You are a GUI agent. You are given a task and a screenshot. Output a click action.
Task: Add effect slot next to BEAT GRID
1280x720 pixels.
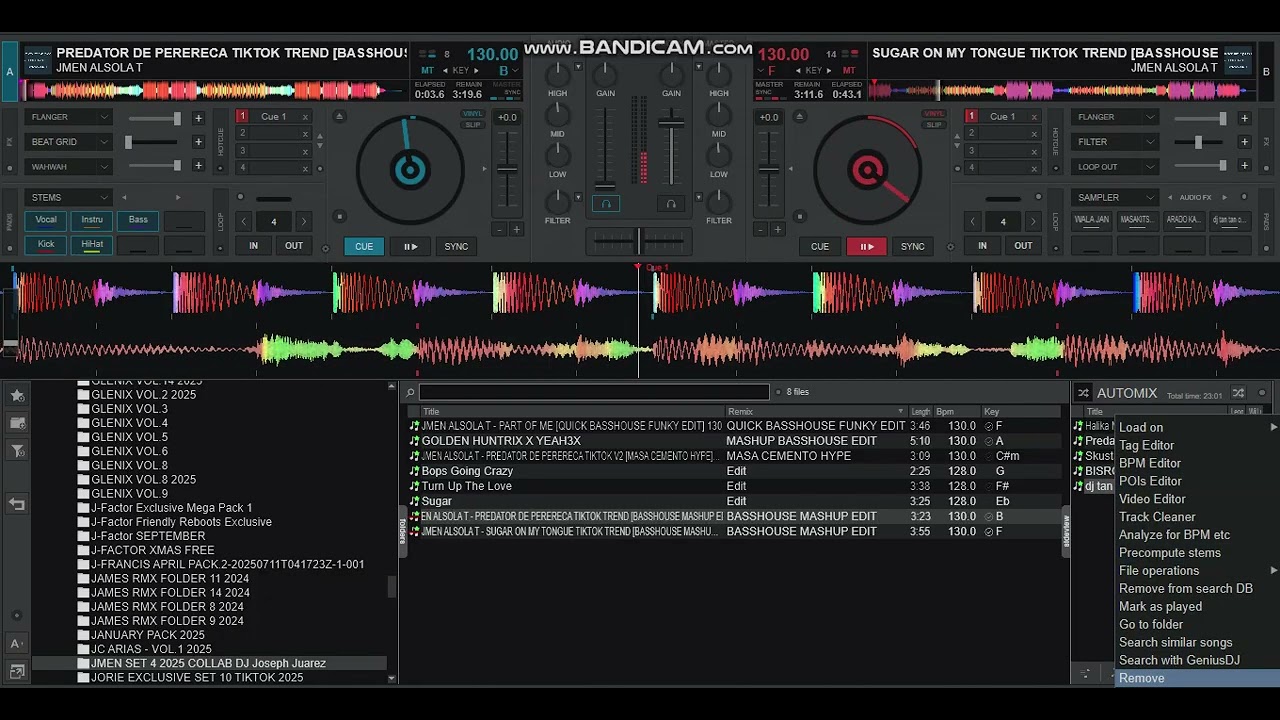pos(198,142)
